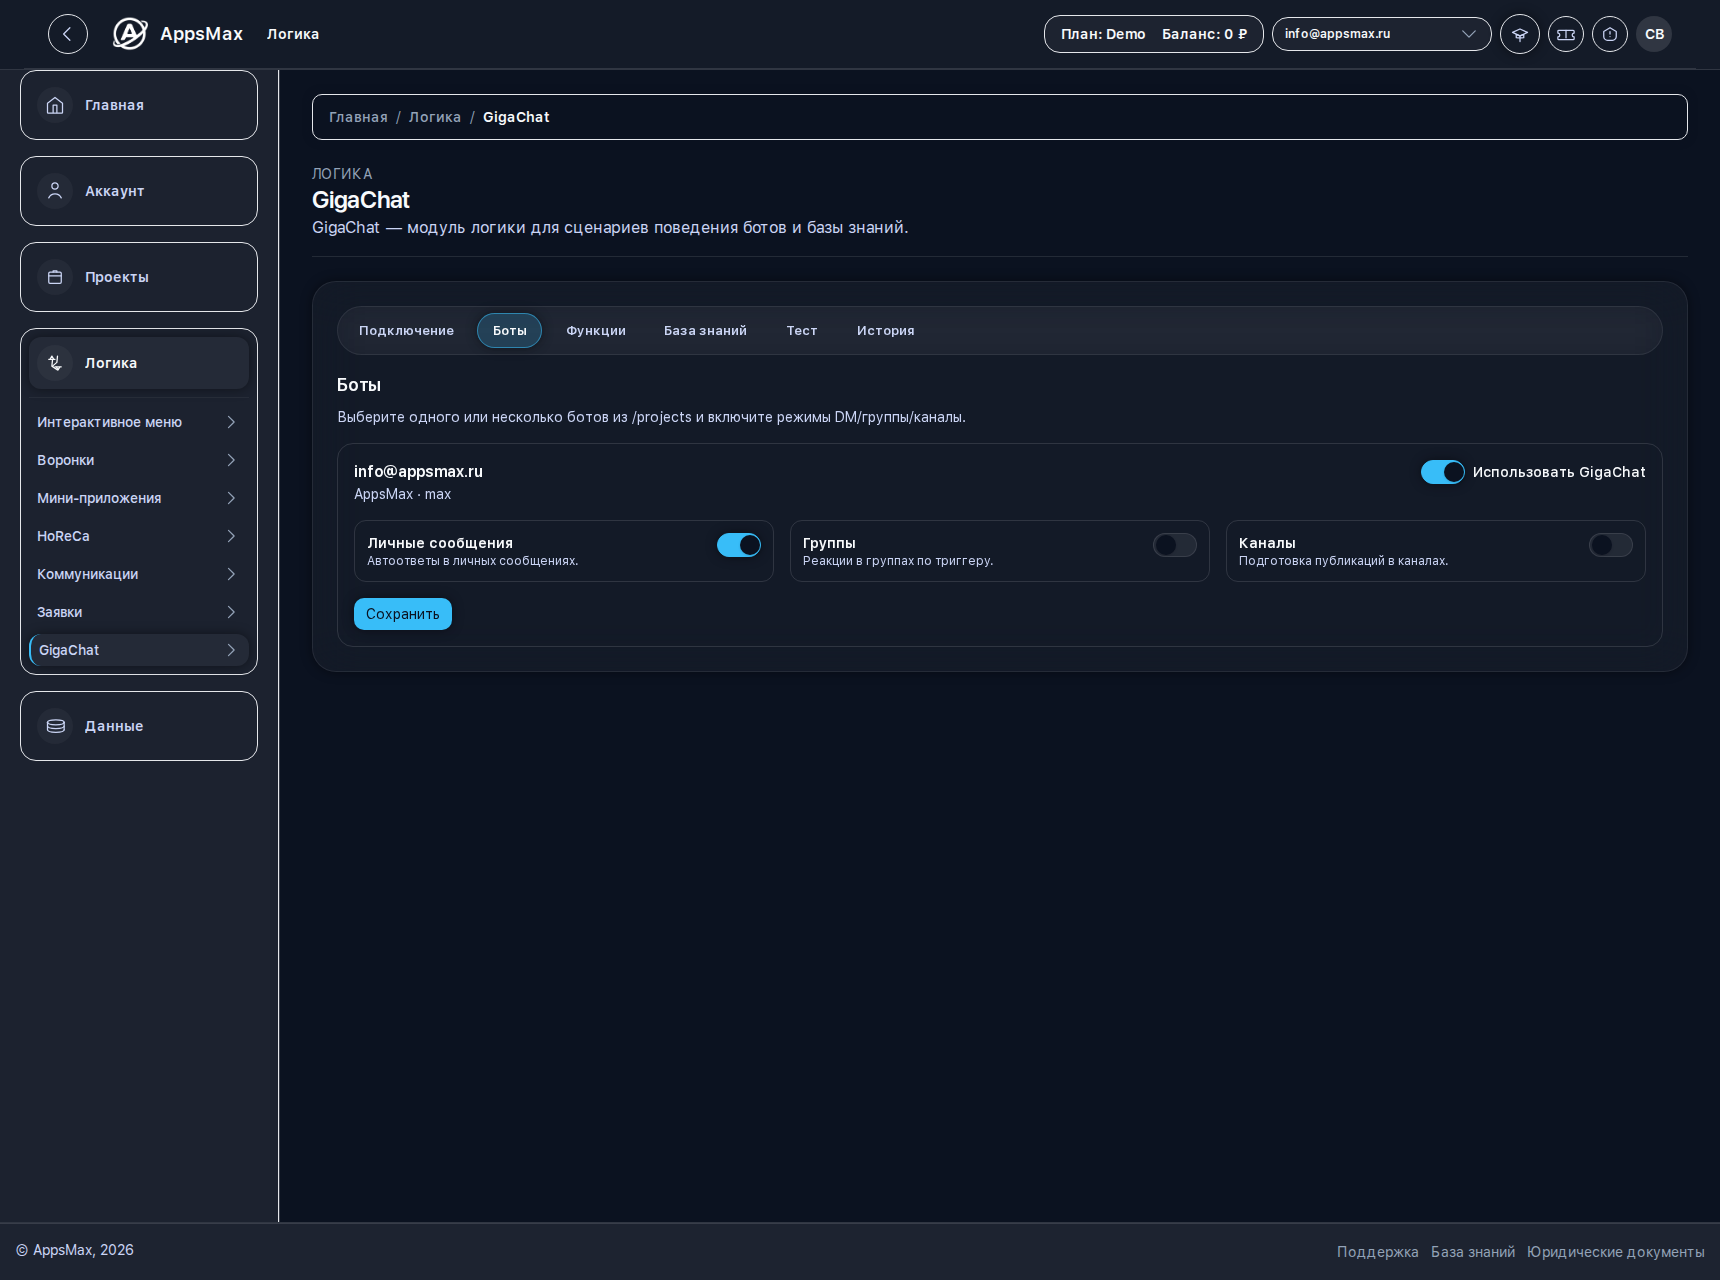
Task: Click the Логика label in top header
Action: click(293, 34)
